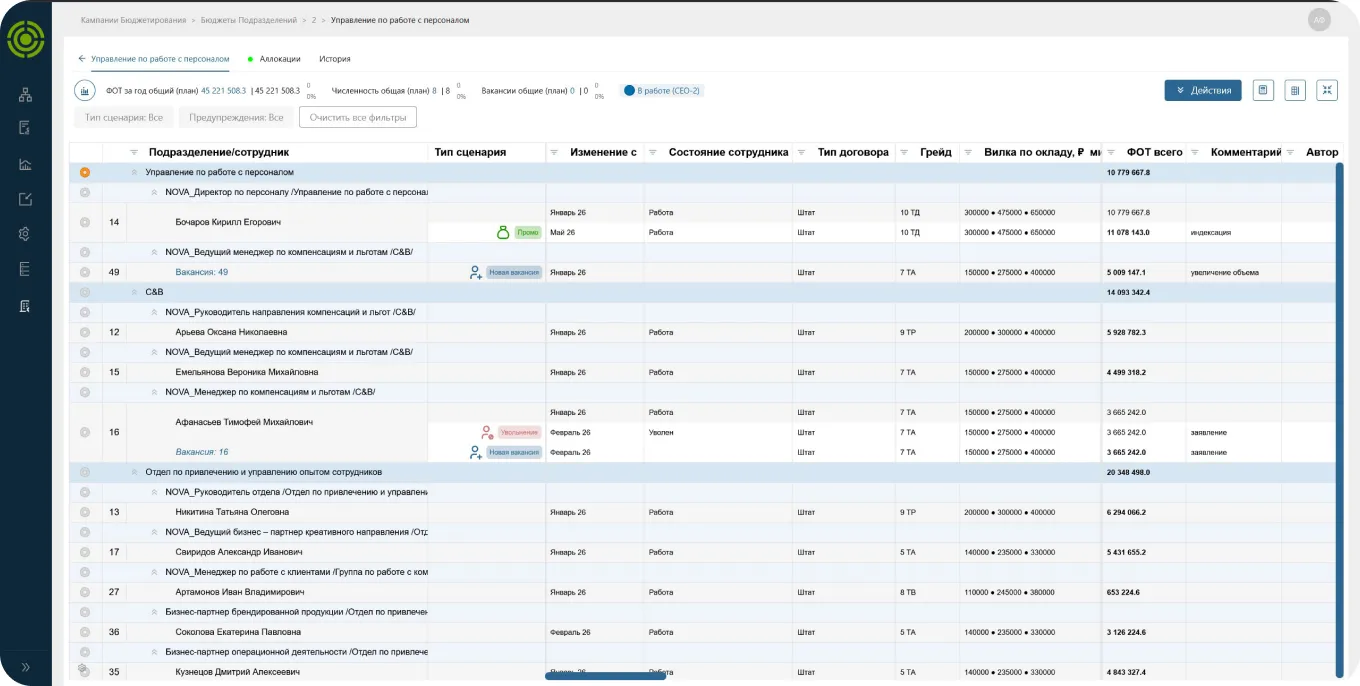
Task: Select the row marker for Бочаров Кирилл Егорович
Action: 85,222
